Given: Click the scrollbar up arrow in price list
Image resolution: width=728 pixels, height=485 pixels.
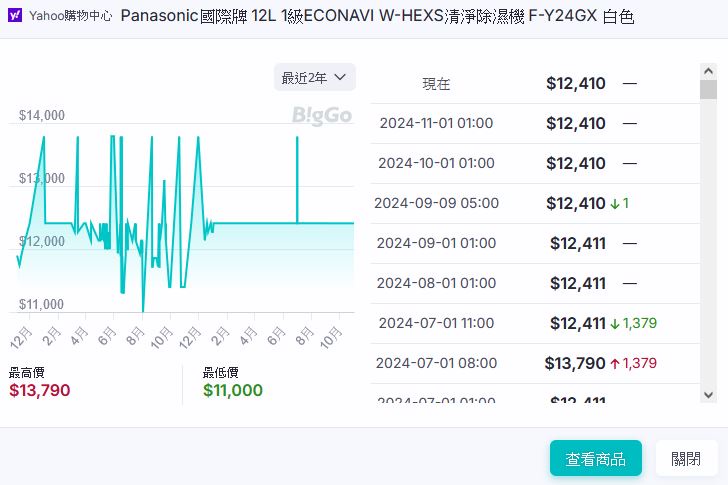Looking at the screenshot, I should tap(709, 72).
